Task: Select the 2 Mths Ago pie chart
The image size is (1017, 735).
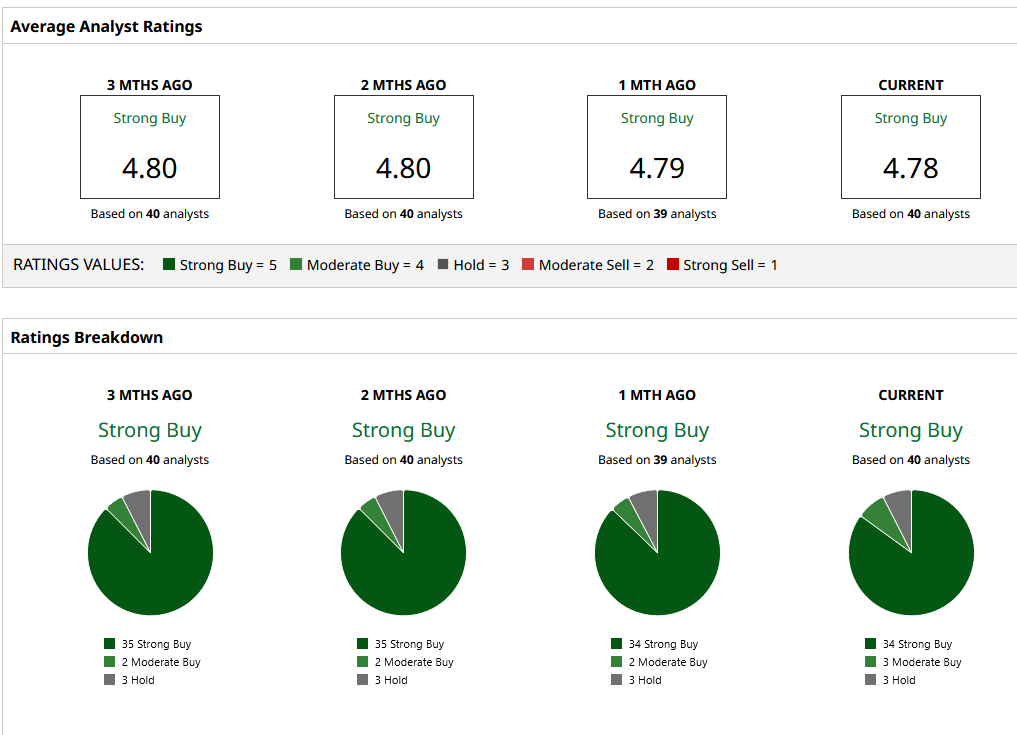Action: pos(403,552)
